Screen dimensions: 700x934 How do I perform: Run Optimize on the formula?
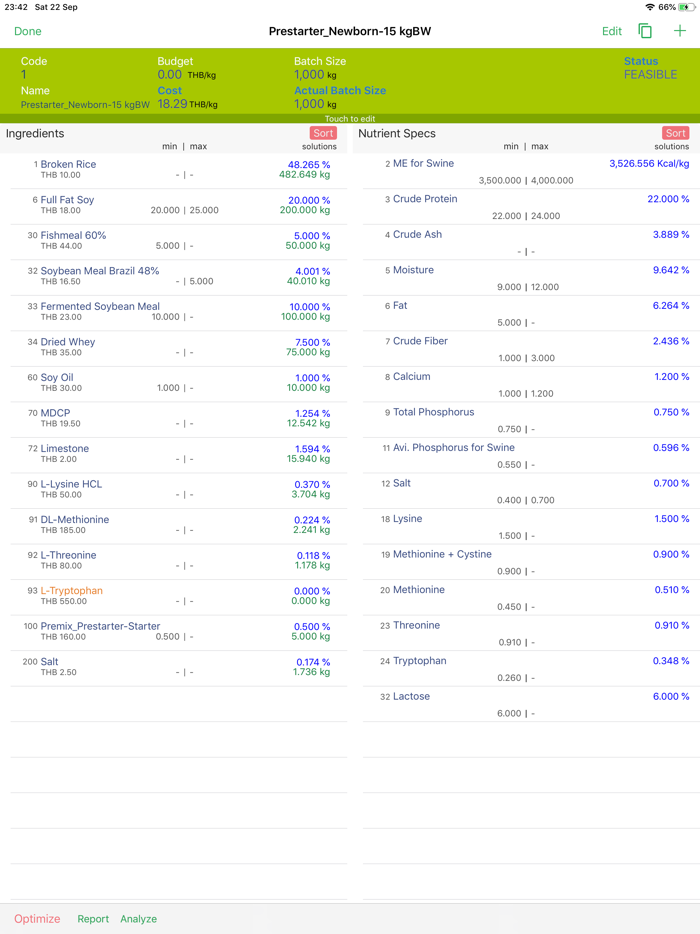pos(37,919)
